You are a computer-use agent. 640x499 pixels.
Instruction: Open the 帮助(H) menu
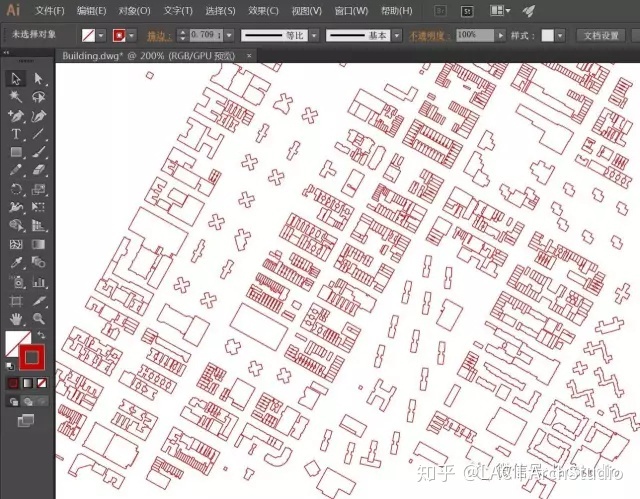pos(396,11)
